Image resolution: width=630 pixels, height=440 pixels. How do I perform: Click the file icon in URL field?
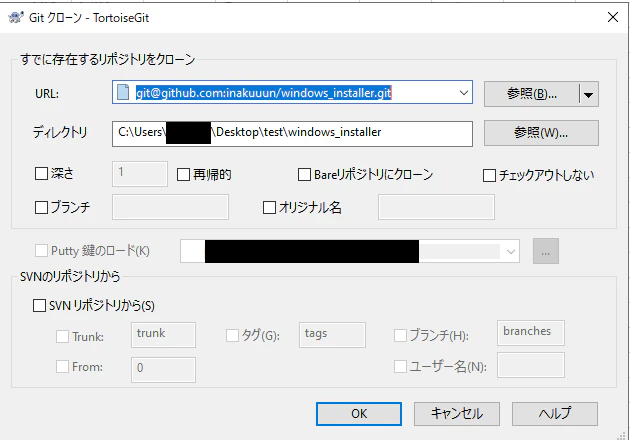point(123,92)
